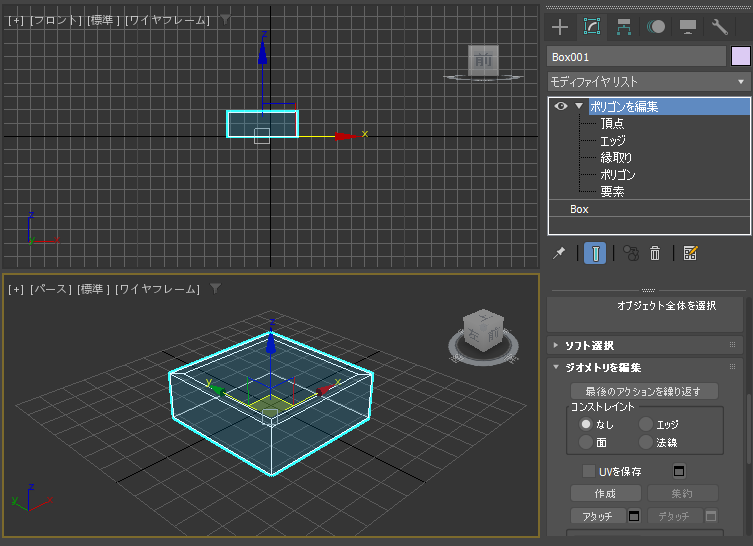The height and width of the screenshot is (546, 753).
Task: Open Configure Modifier Sets icon
Action: (690, 253)
